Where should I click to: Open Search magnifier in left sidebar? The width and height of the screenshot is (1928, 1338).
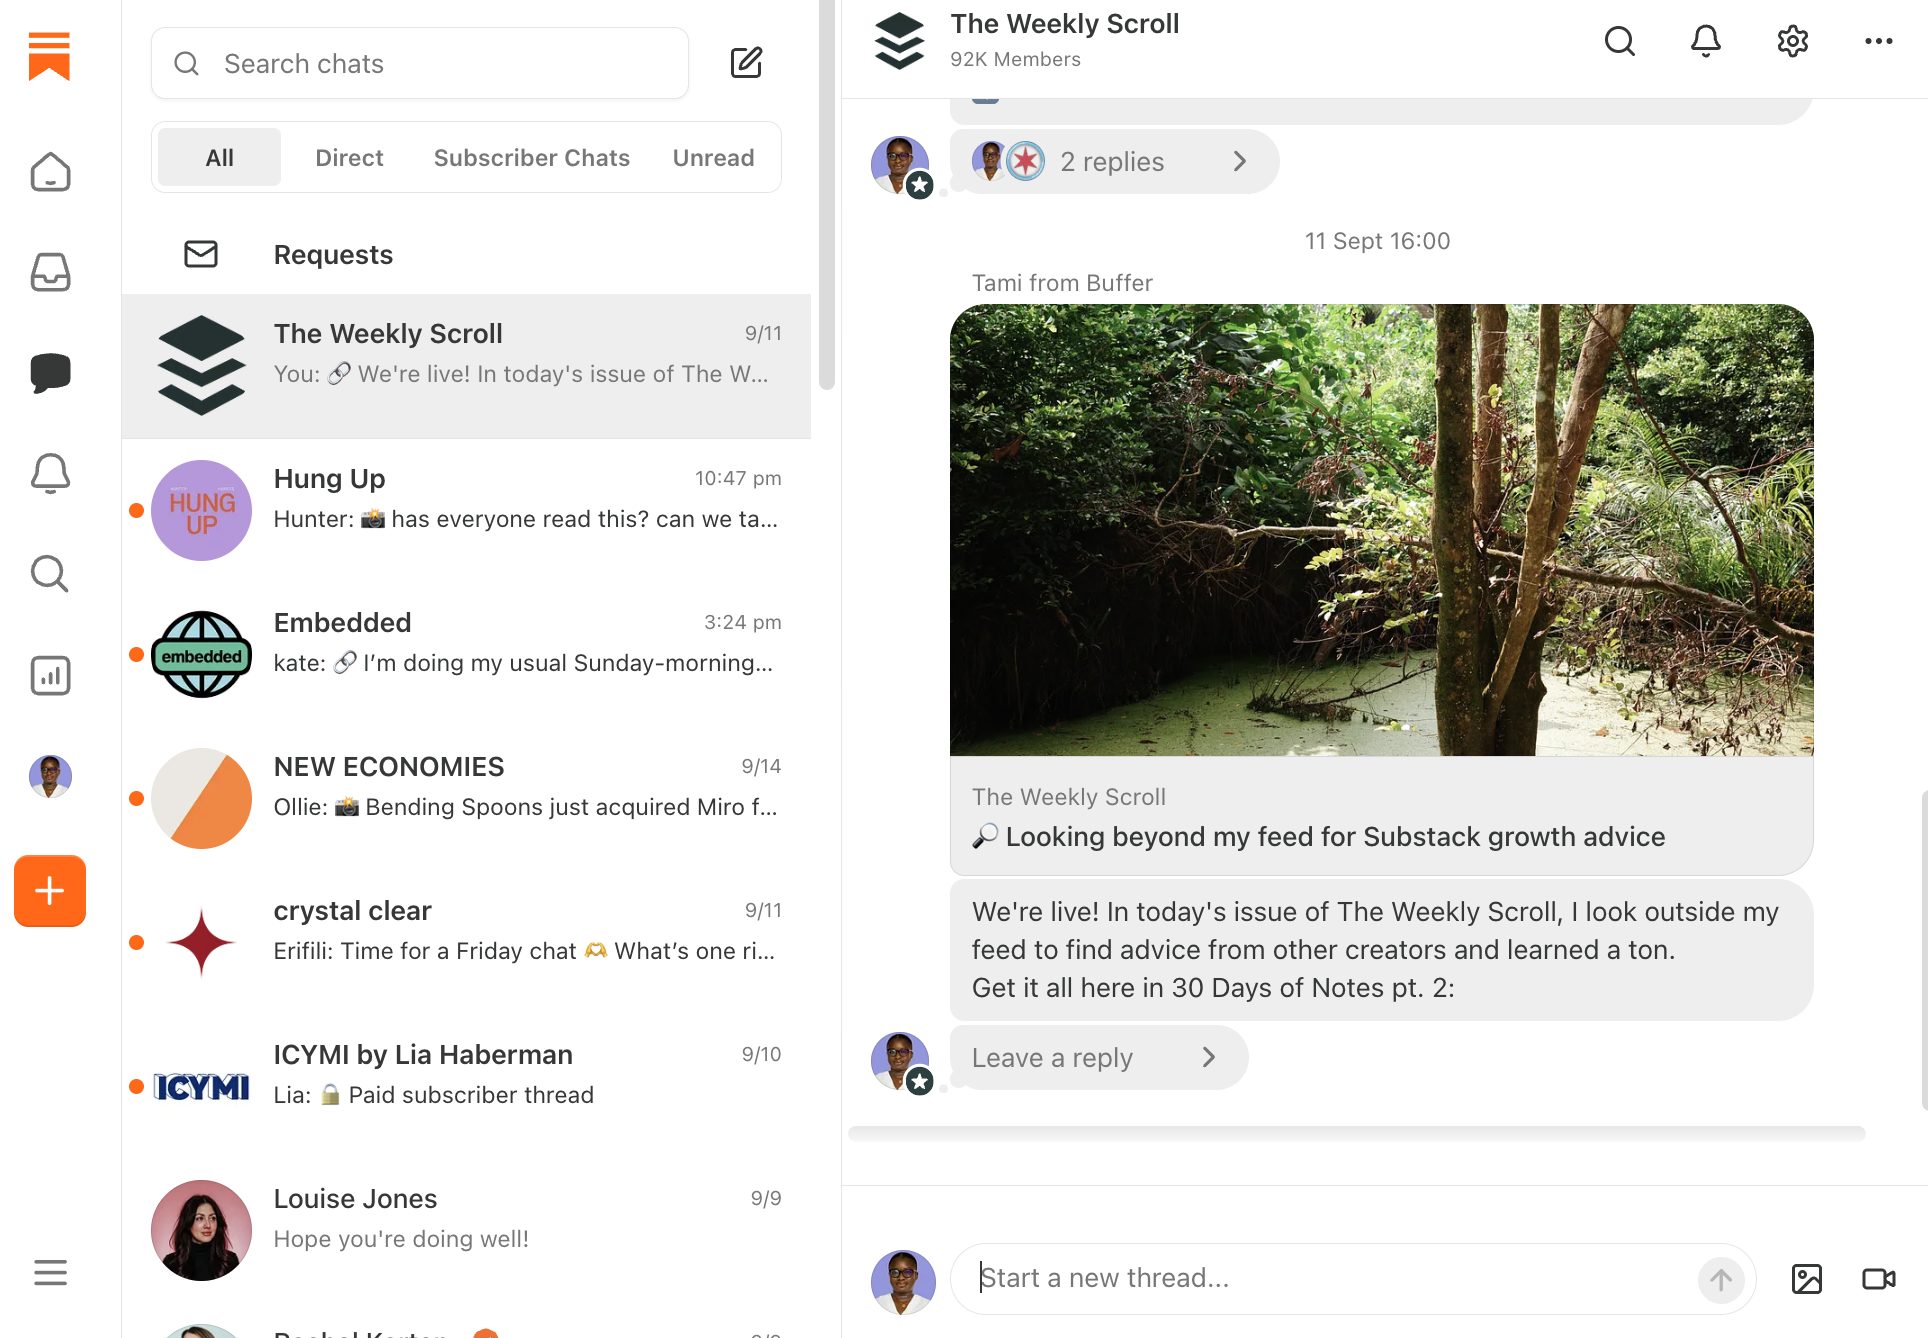tap(50, 574)
